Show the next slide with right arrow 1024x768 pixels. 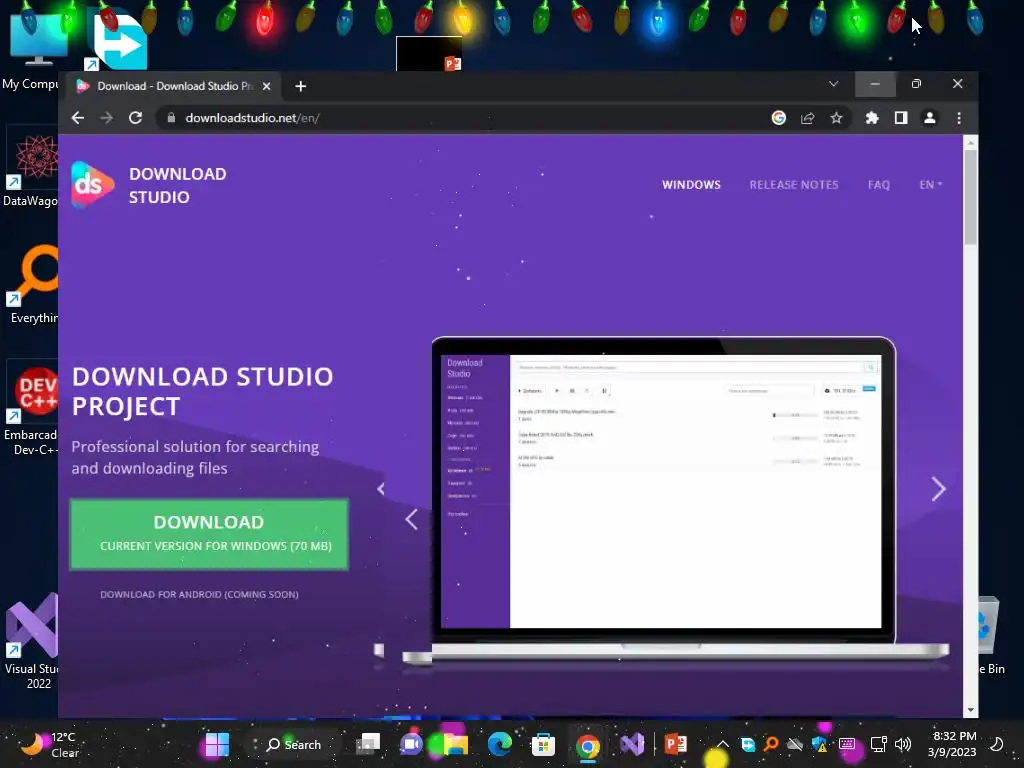point(938,488)
